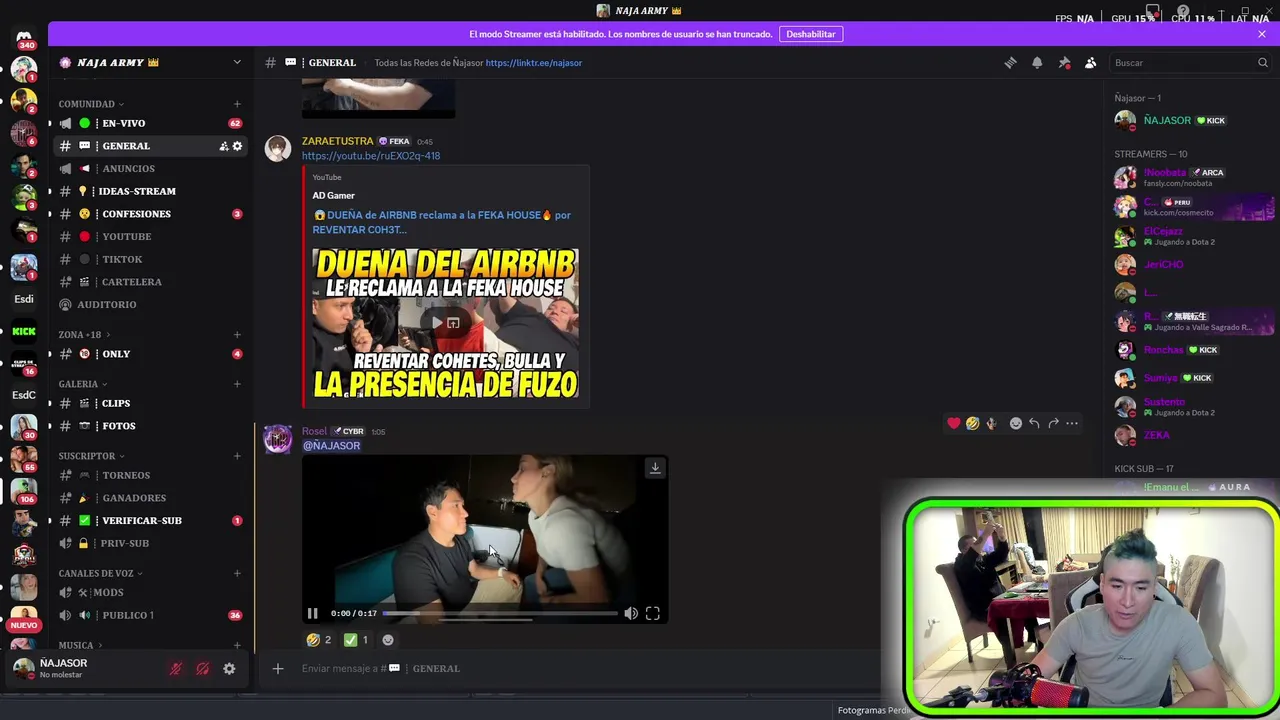This screenshot has height=720, width=1280.
Task: Open add reaction picker in message toolbar
Action: 1015,423
